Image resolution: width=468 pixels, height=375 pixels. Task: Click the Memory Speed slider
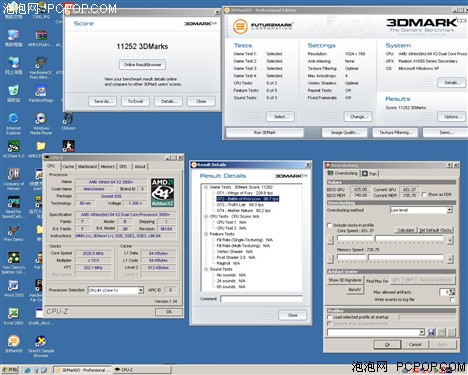click(x=390, y=258)
